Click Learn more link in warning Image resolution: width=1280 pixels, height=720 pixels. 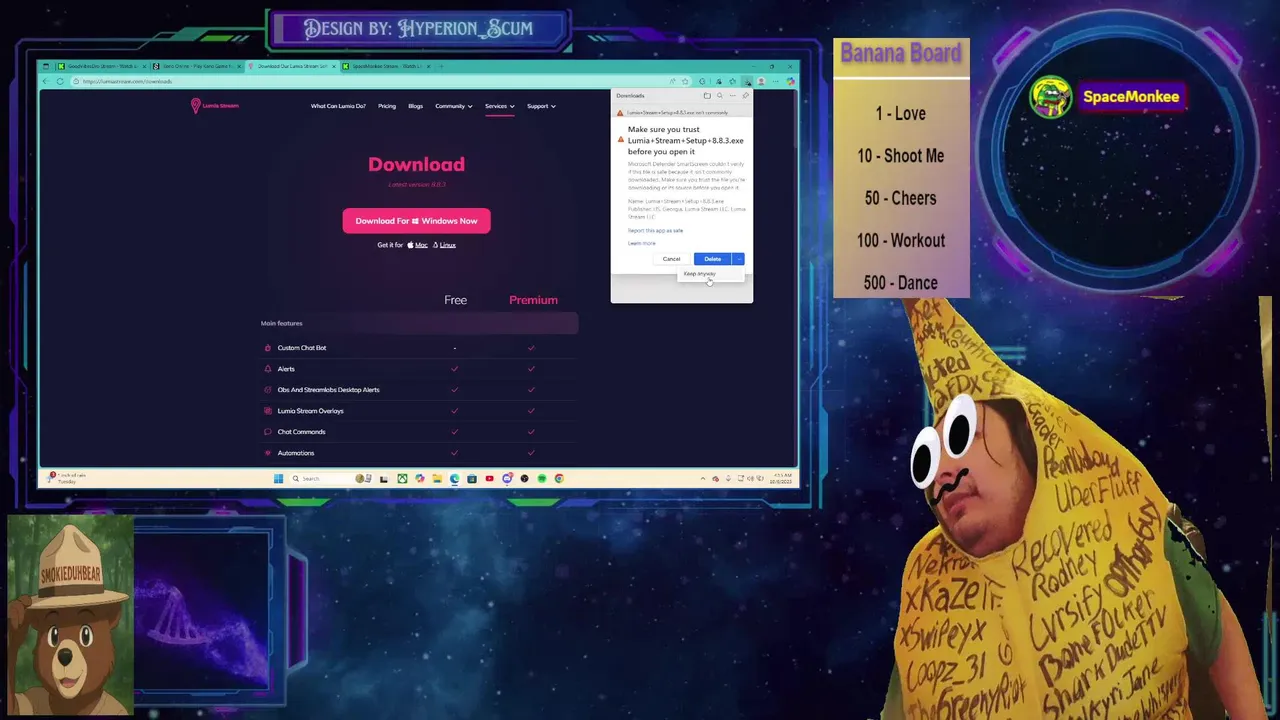point(641,243)
